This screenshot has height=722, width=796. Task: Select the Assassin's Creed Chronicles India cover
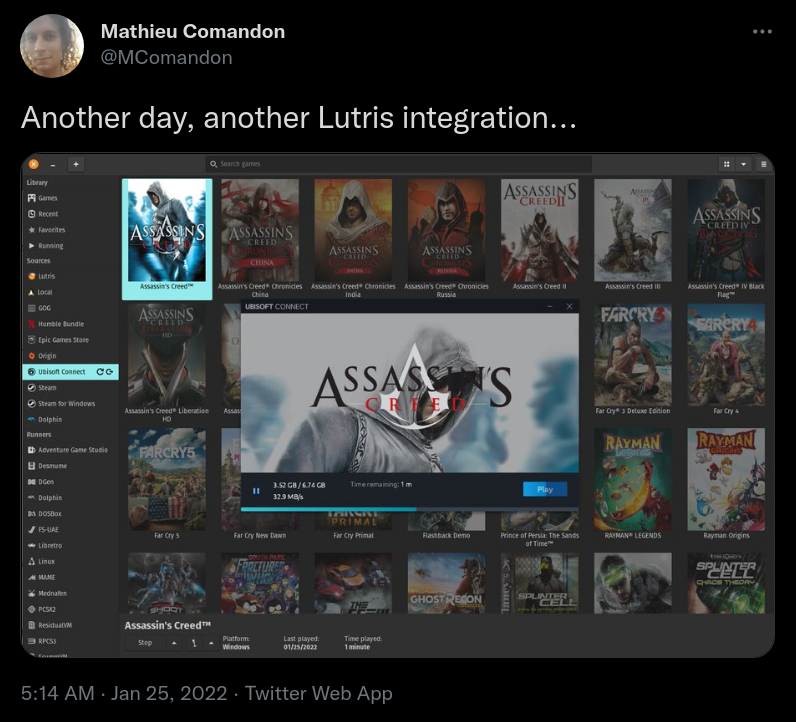(353, 230)
